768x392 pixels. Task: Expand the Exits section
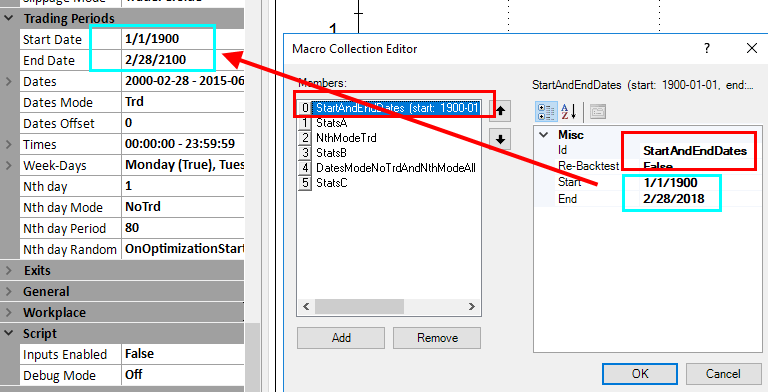pyautogui.click(x=9, y=270)
